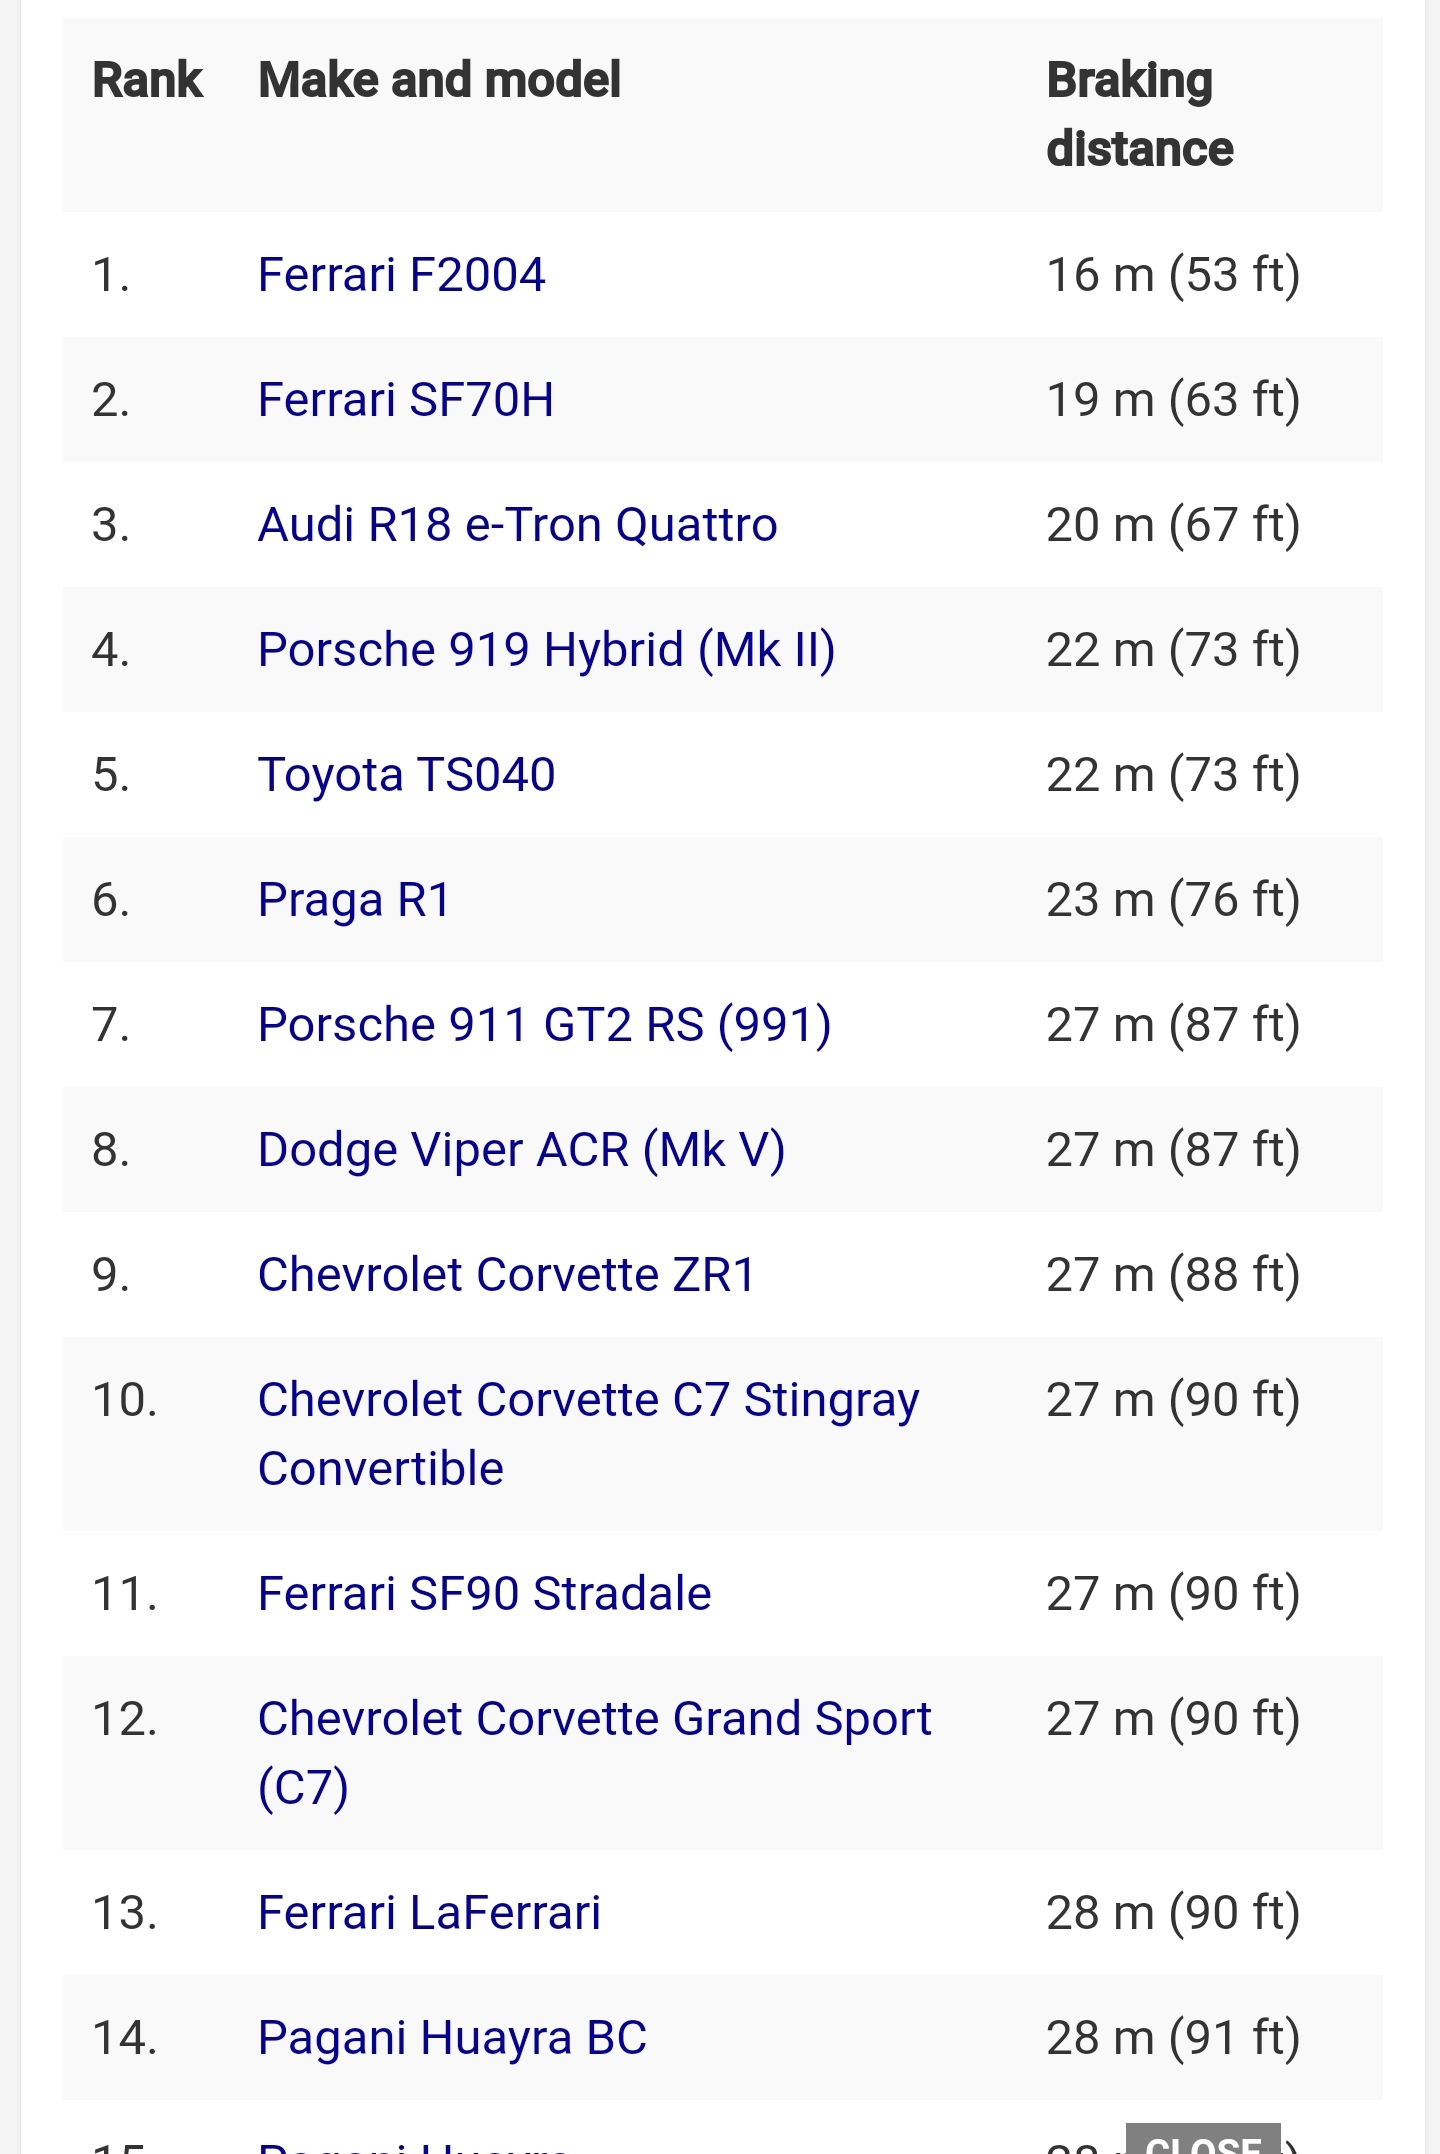
Task: Select the 16 m (53 ft) distance cell
Action: [x=1173, y=275]
